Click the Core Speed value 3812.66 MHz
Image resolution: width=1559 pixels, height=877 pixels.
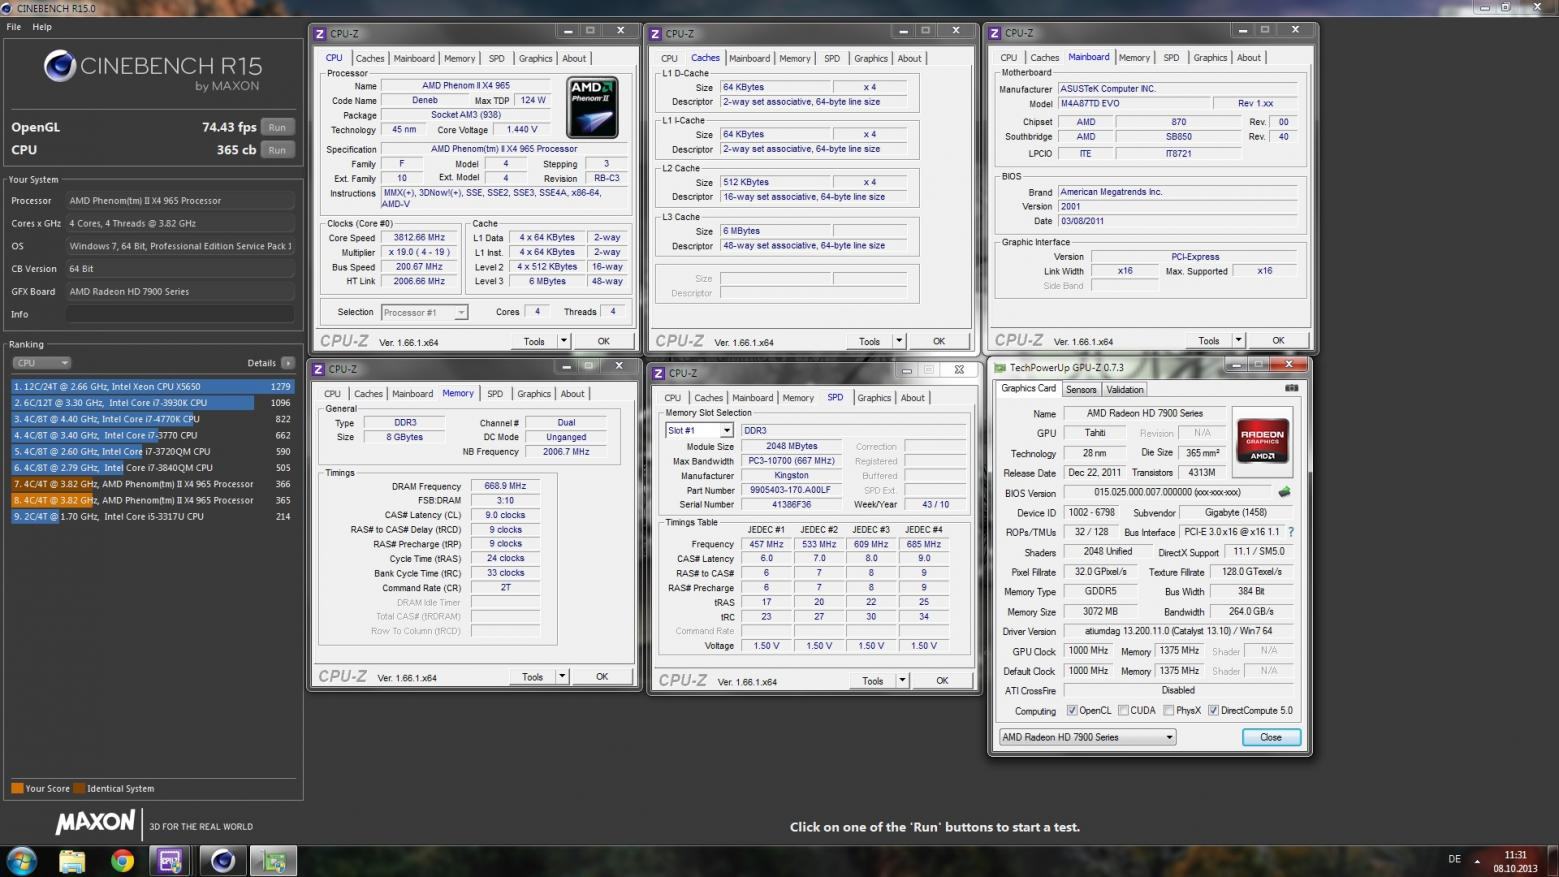click(x=419, y=238)
